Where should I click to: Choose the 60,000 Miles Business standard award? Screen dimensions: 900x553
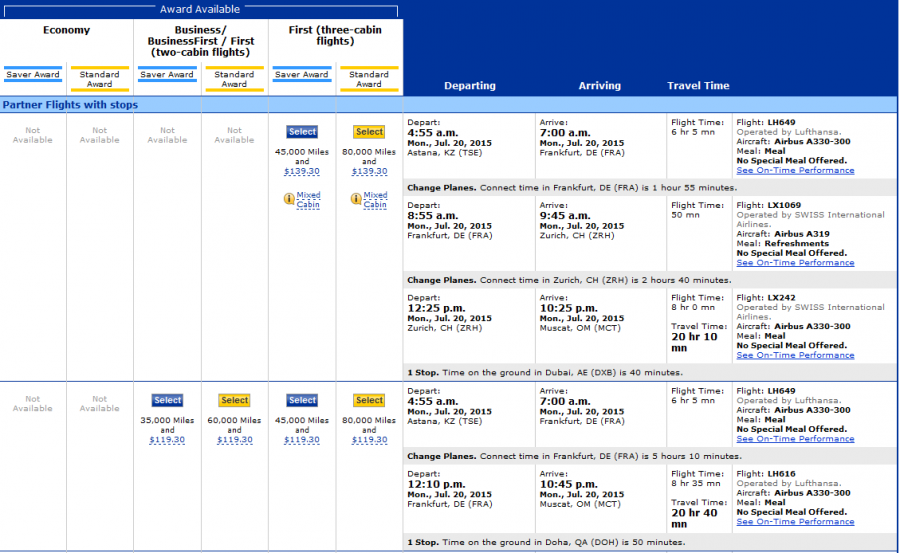(234, 401)
